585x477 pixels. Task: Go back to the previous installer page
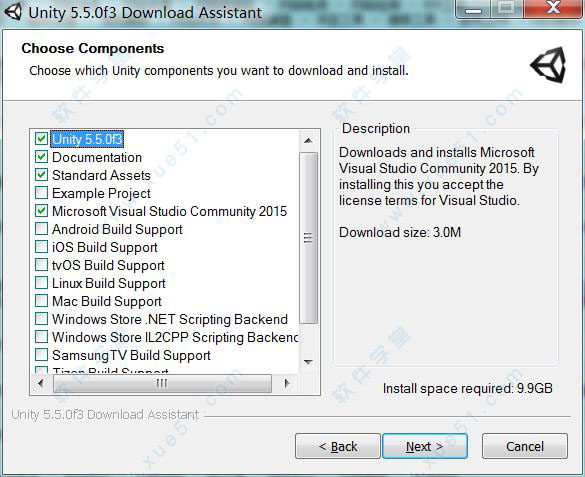tap(338, 446)
